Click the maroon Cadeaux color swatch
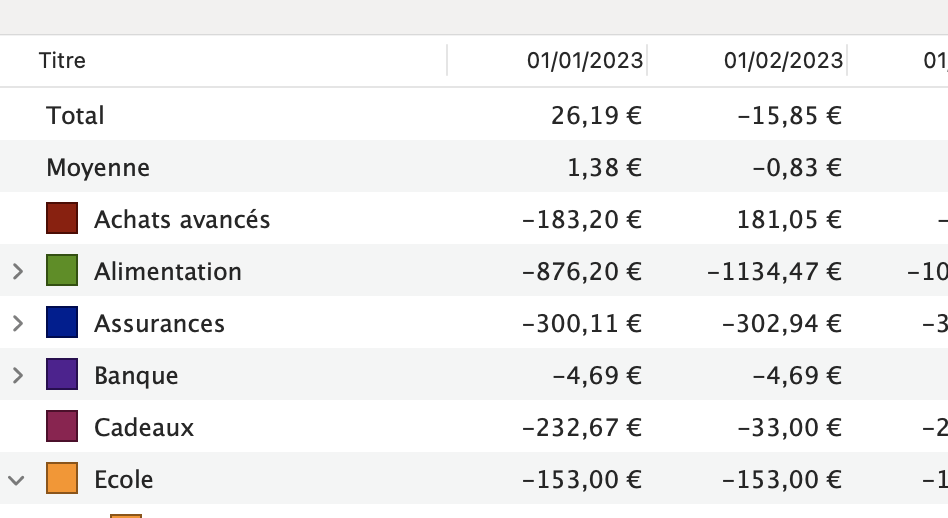This screenshot has width=948, height=518. click(62, 426)
